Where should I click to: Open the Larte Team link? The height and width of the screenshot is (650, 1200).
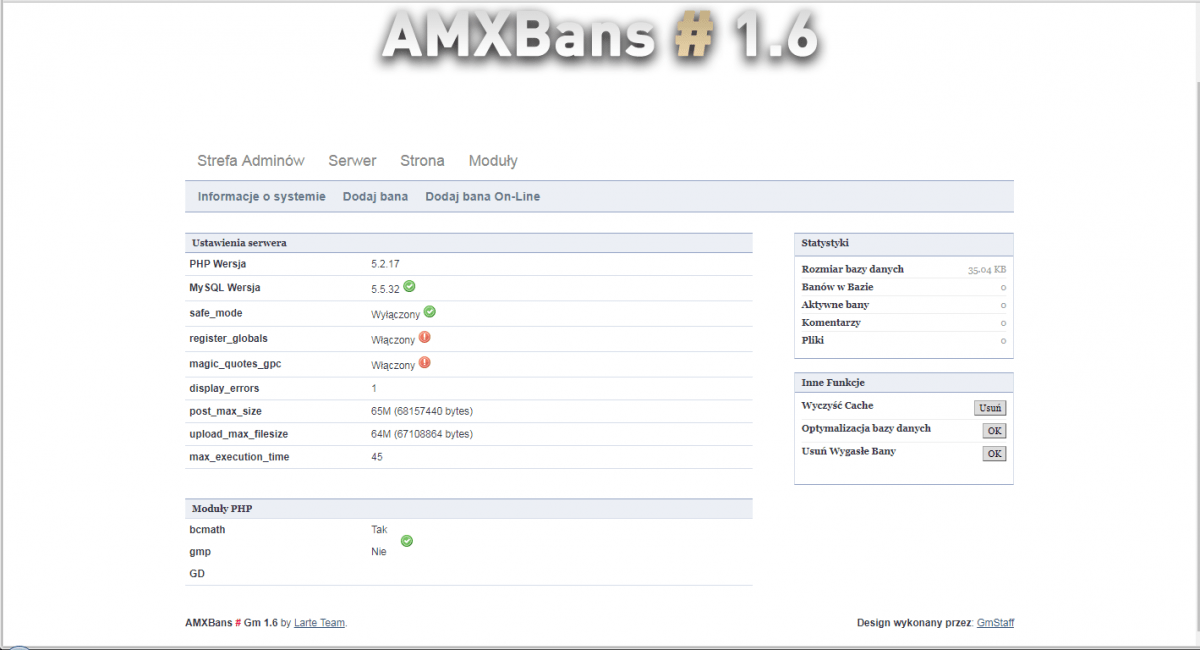coord(319,623)
